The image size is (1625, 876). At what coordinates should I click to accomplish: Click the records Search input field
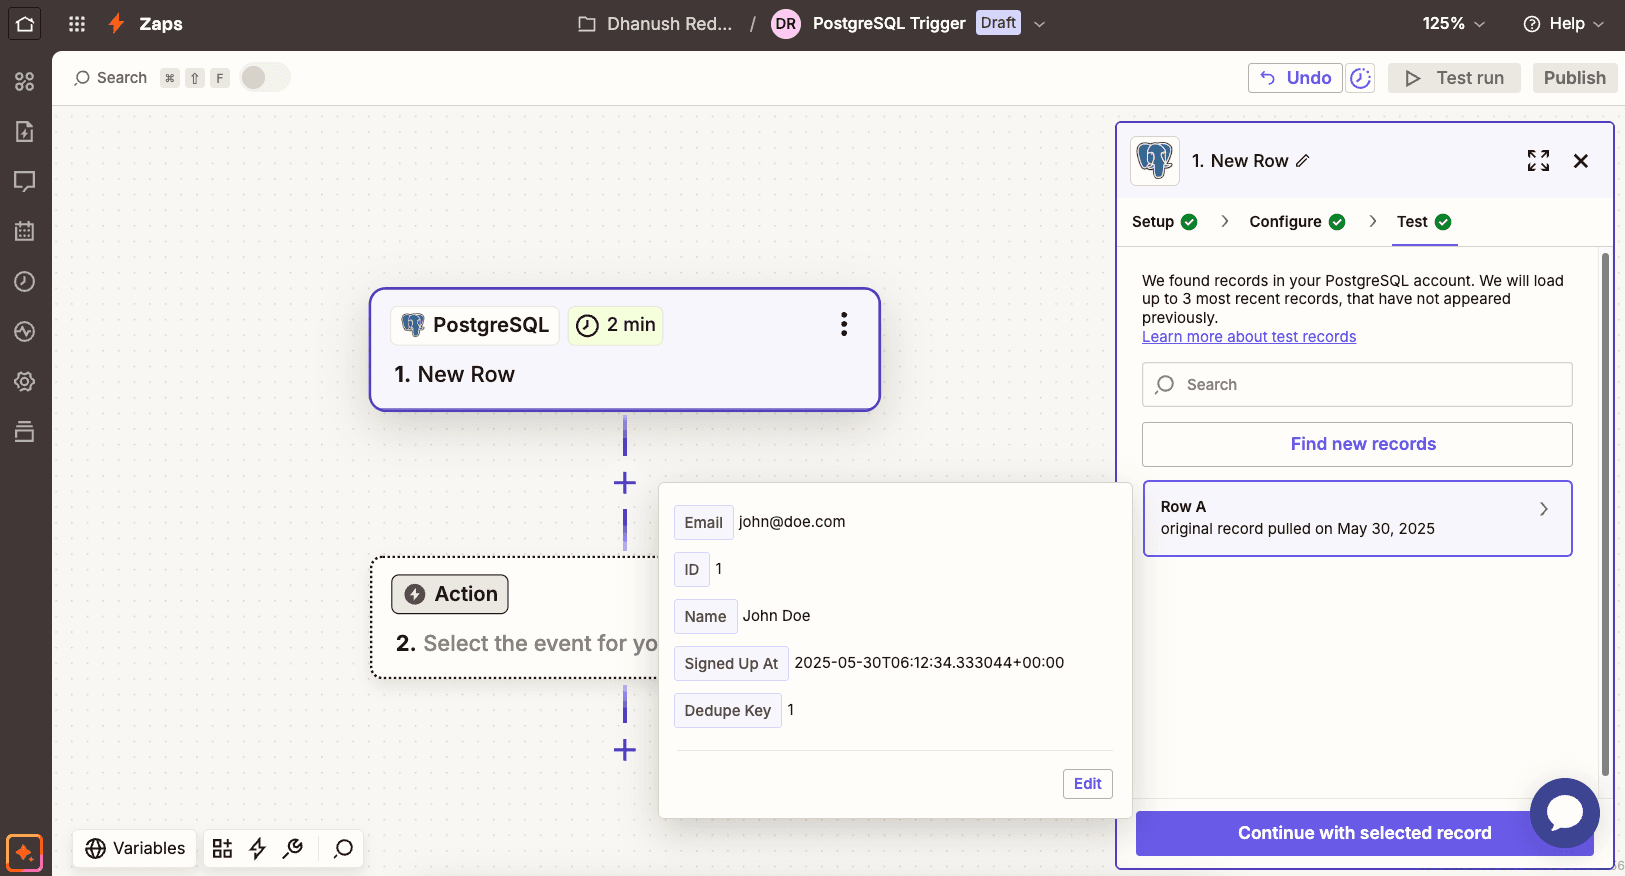[x=1357, y=385]
